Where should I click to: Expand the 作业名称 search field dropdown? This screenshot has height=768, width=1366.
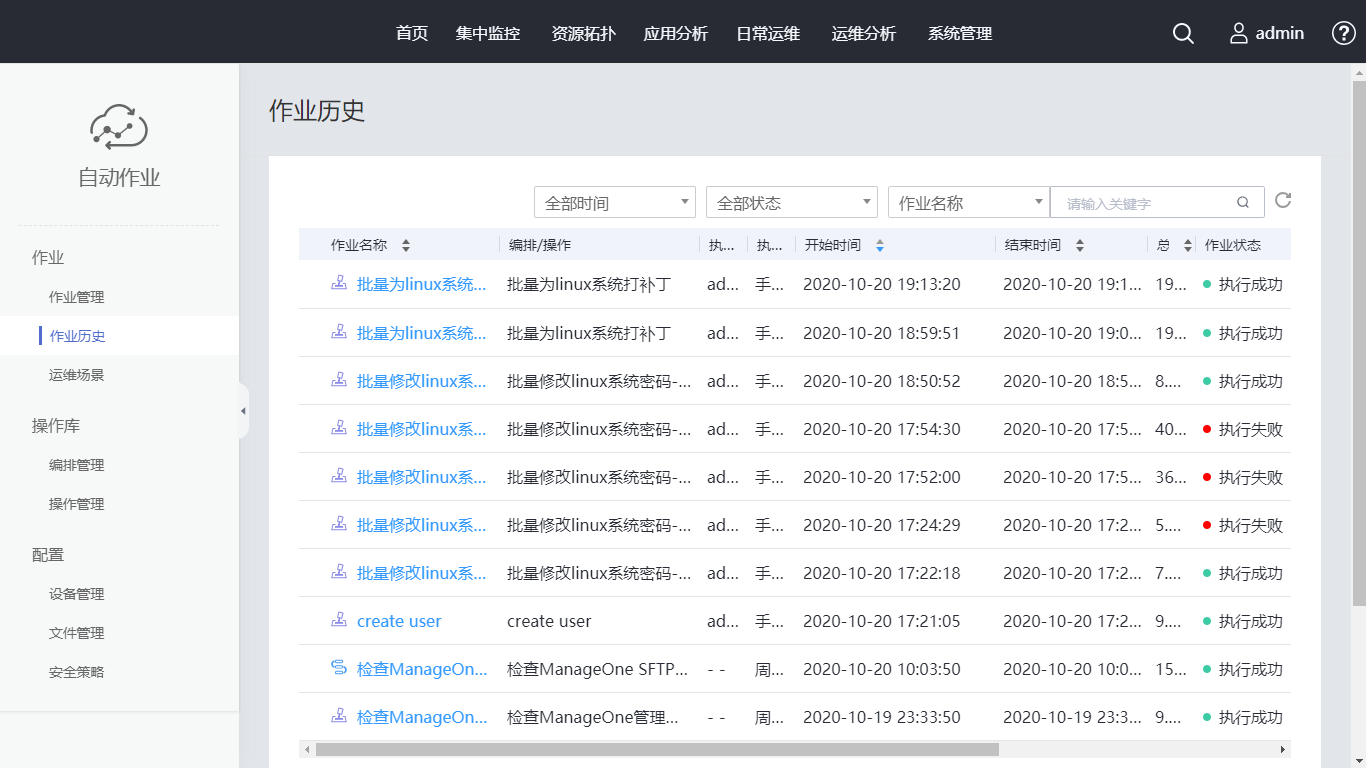[968, 202]
